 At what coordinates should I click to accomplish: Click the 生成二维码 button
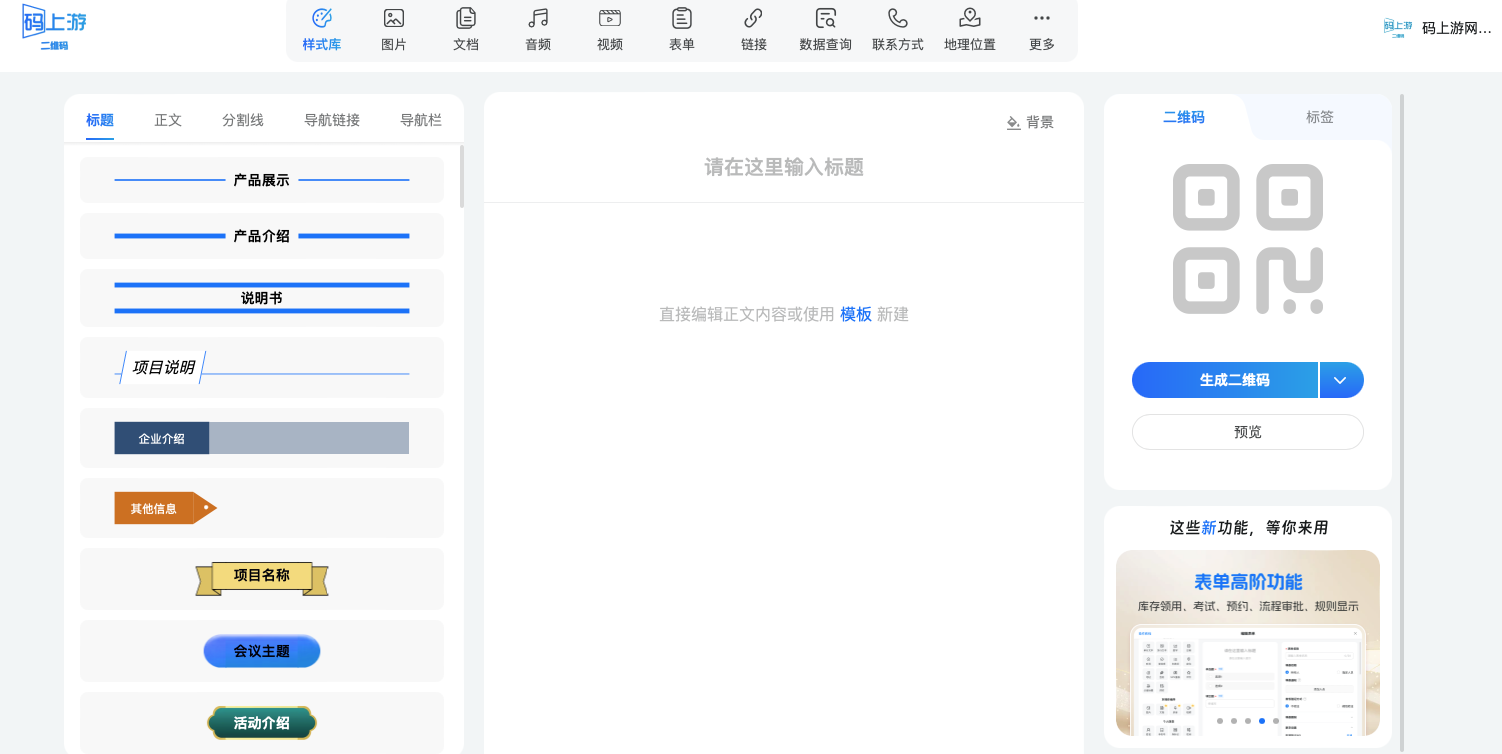pyautogui.click(x=1225, y=380)
